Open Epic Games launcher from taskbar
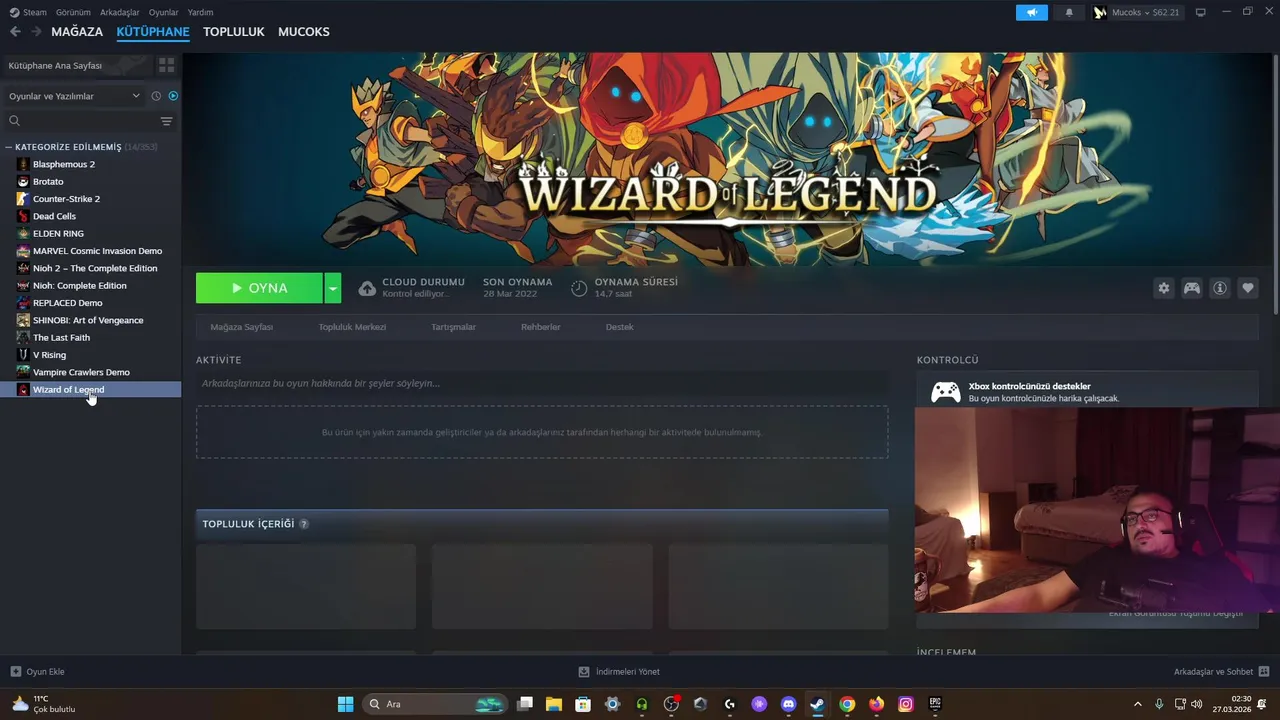 tap(935, 704)
